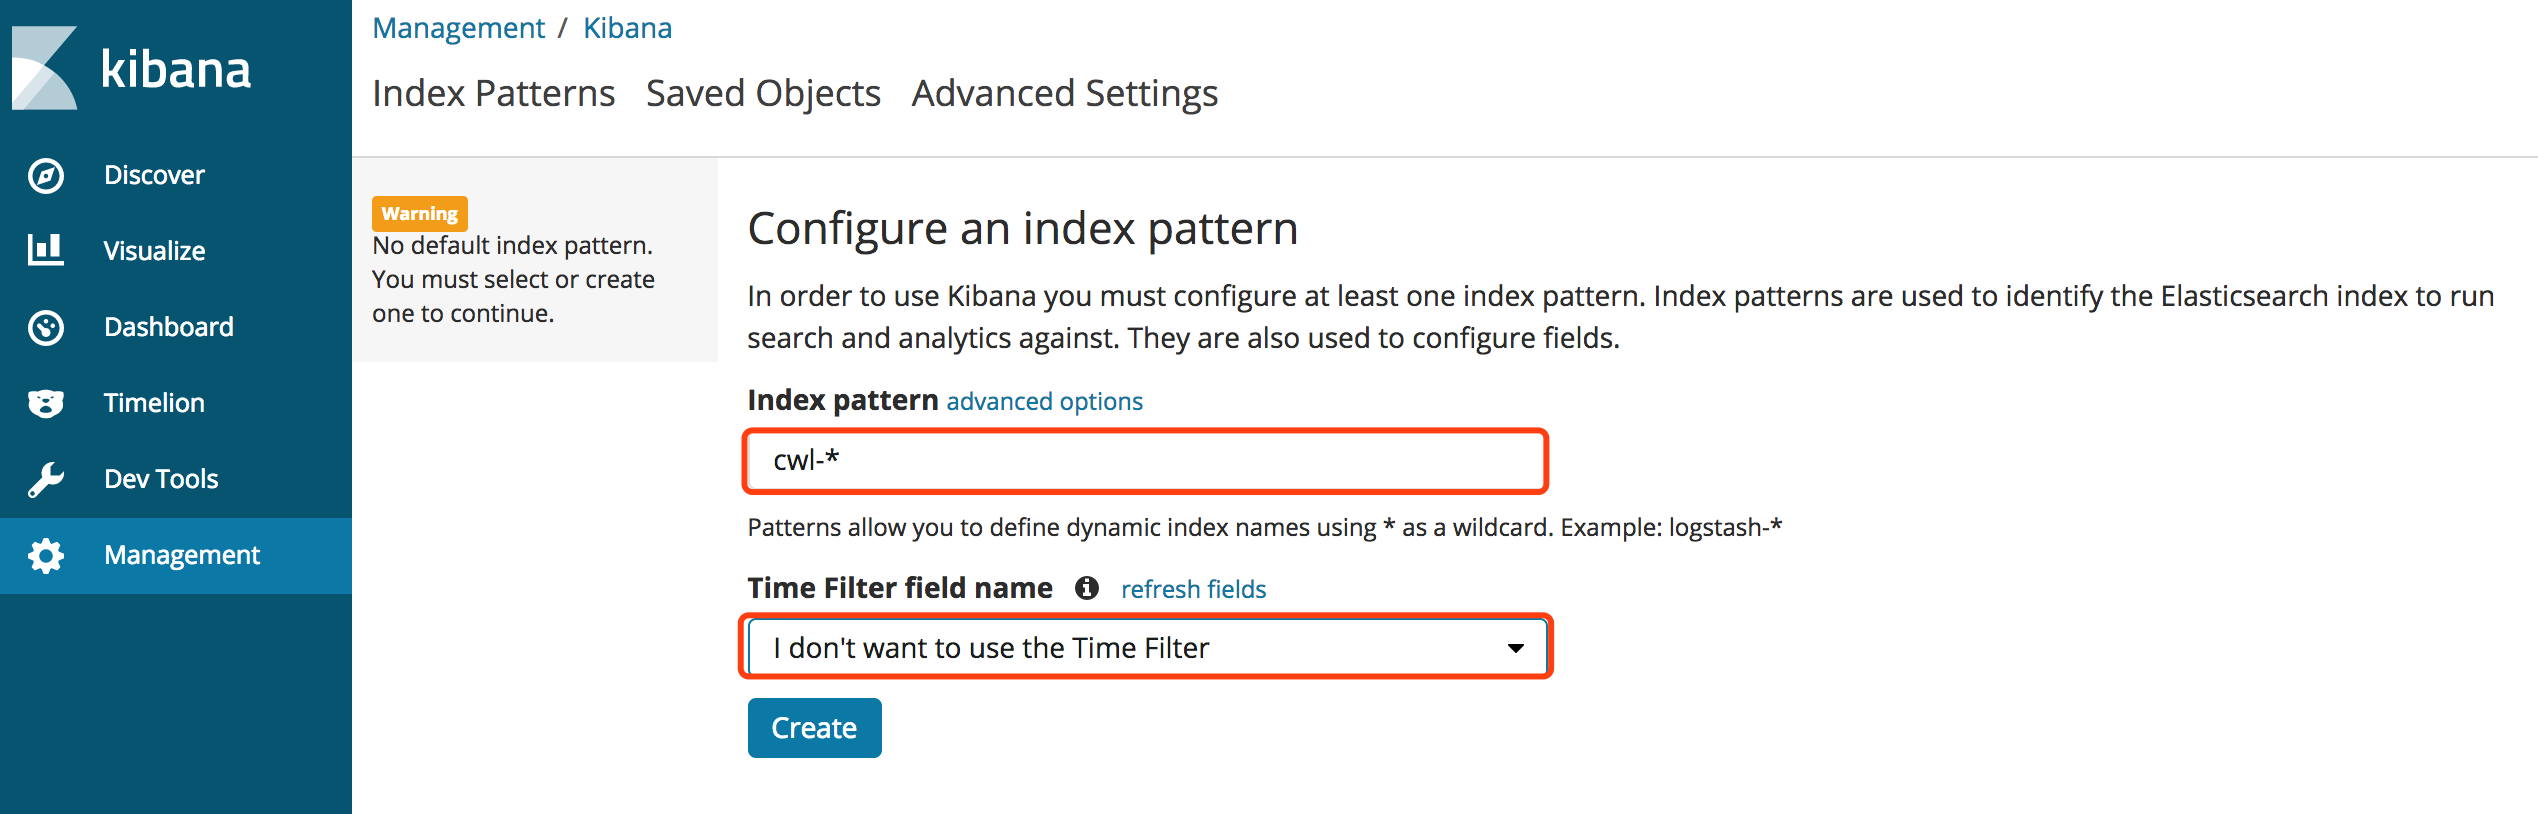2538x814 pixels.
Task: Focus the Index pattern text field
Action: (x=1144, y=461)
